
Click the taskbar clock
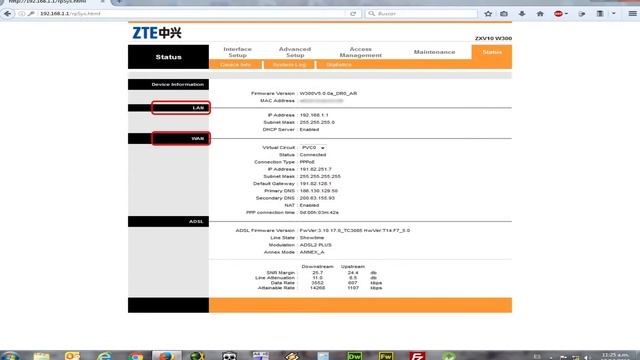tap(616, 356)
